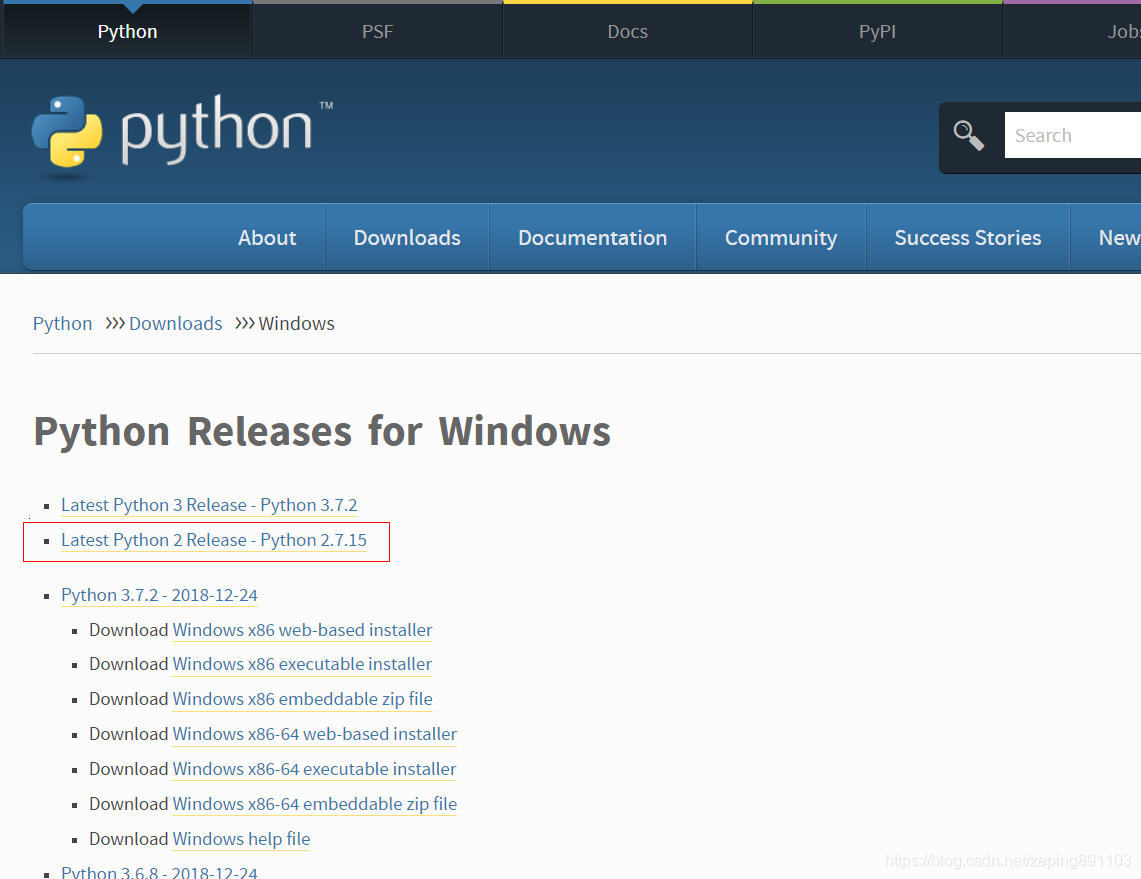Open the Docs top tab
Image resolution: width=1141 pixels, height=879 pixels.
pos(627,31)
